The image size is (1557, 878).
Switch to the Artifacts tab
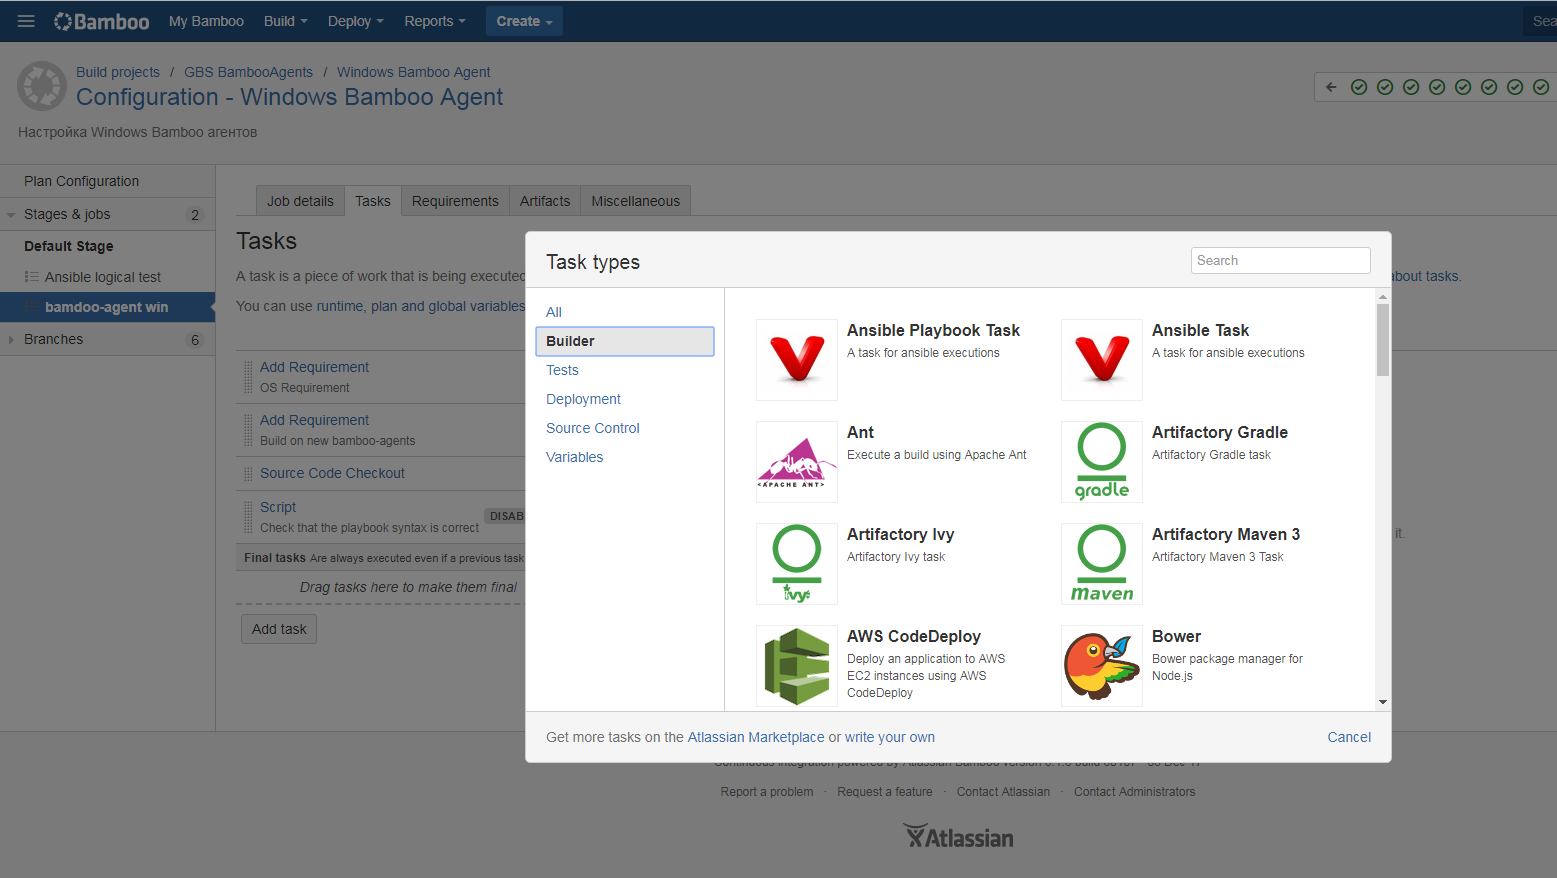(x=545, y=201)
